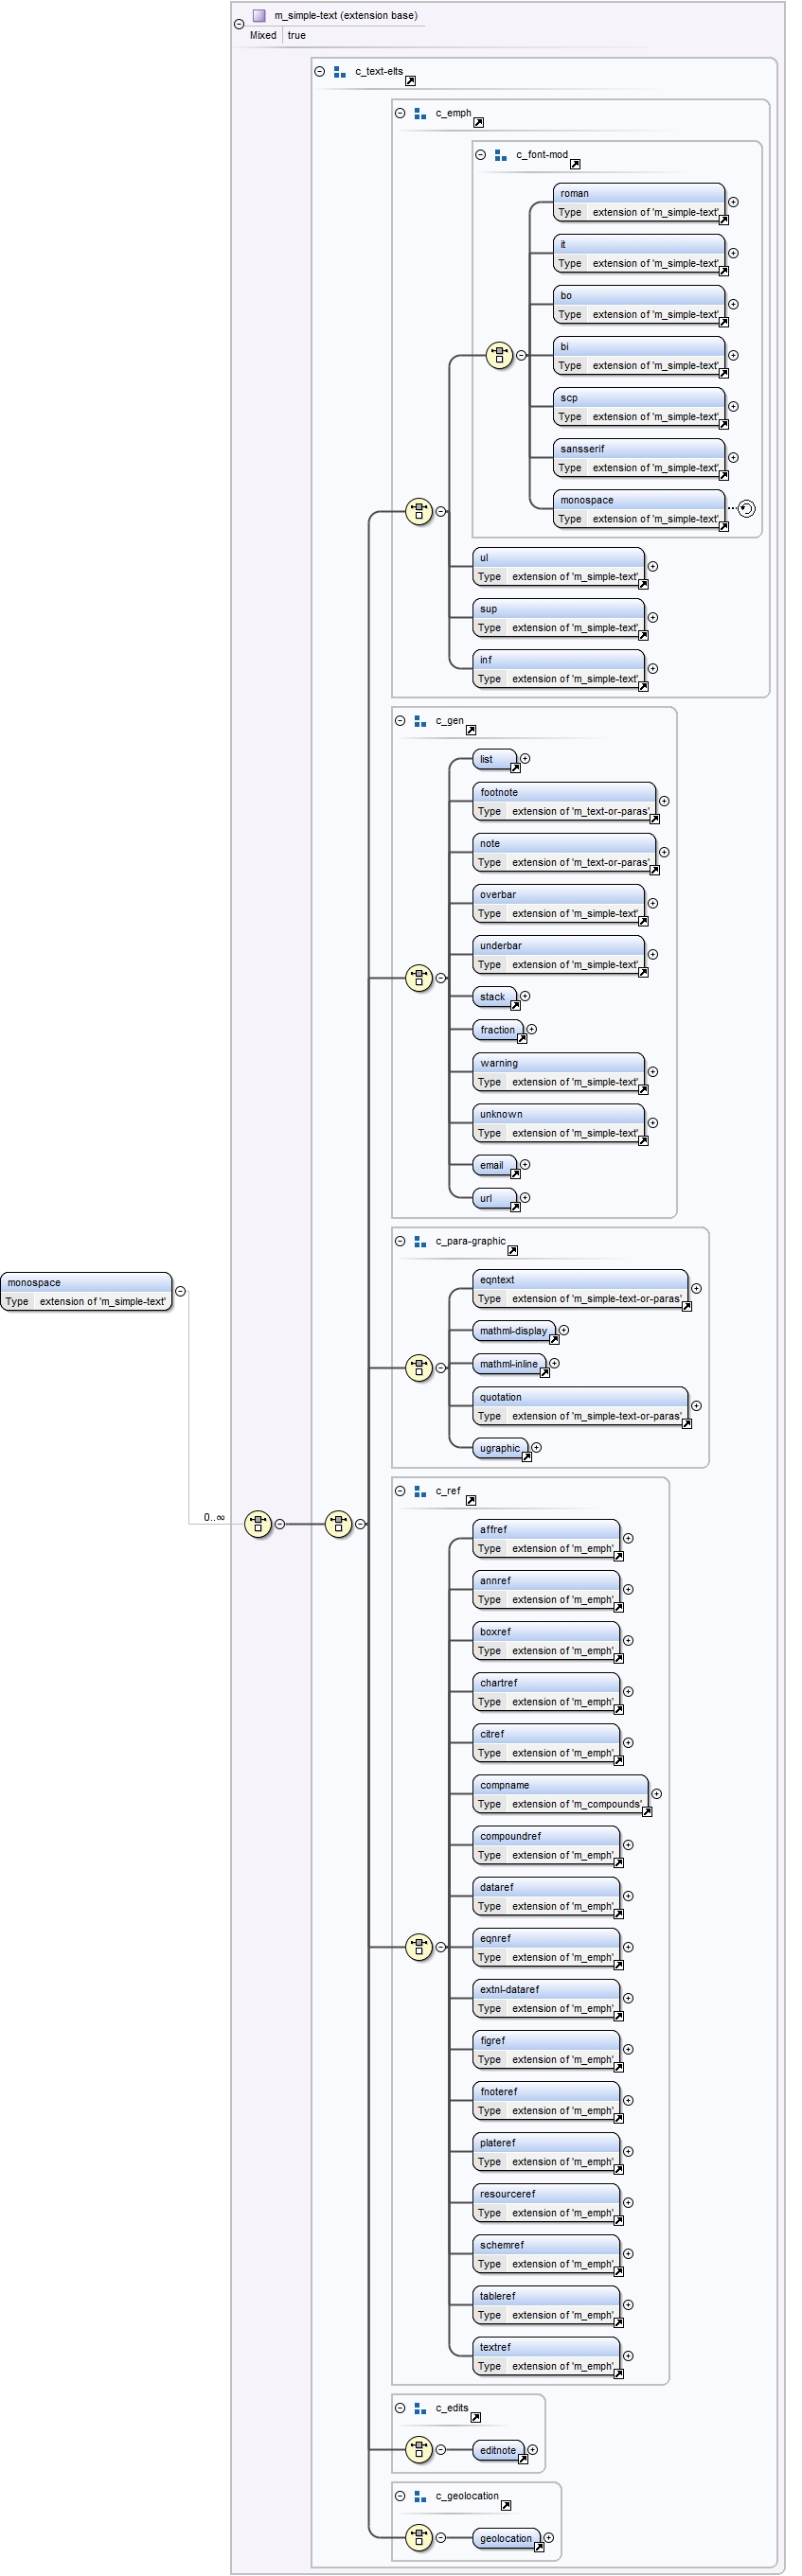Collapse the root monospace element
Viewport: 802px width, 2576px height.
180,1291
